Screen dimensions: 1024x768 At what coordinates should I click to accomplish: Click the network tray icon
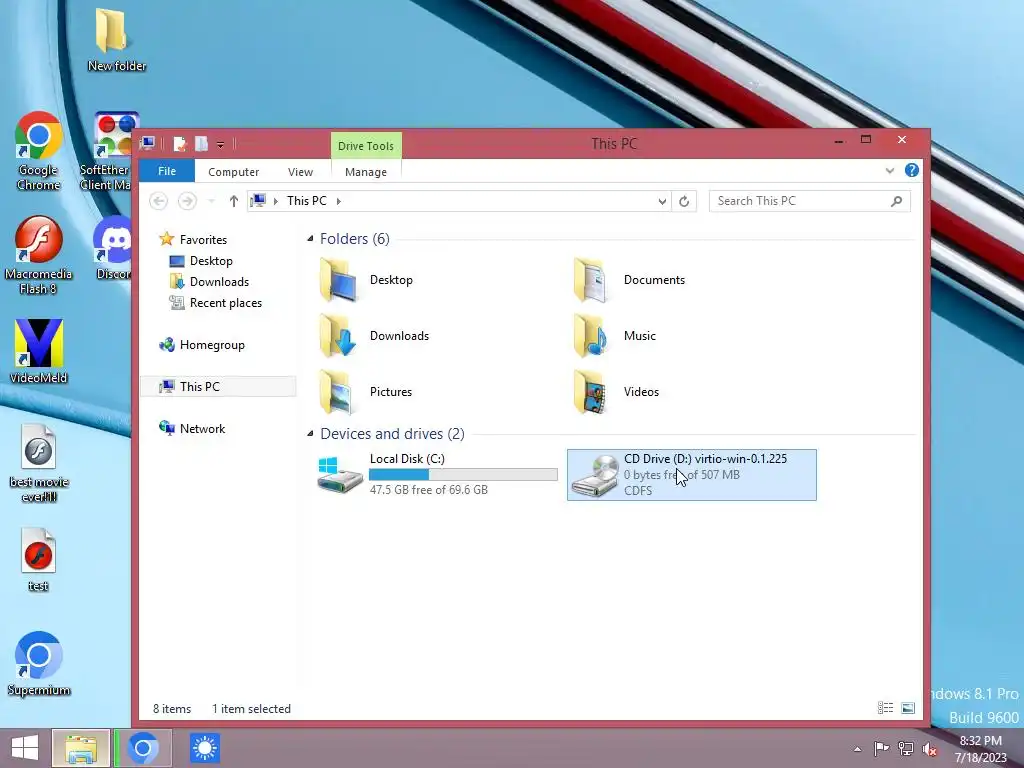(x=905, y=749)
